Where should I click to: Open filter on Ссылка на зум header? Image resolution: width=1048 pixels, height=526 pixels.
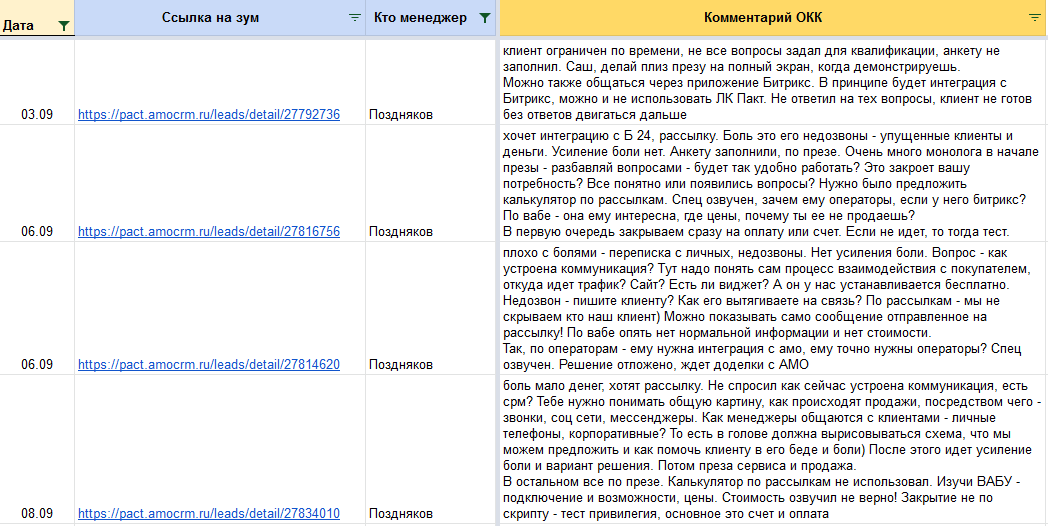(355, 19)
